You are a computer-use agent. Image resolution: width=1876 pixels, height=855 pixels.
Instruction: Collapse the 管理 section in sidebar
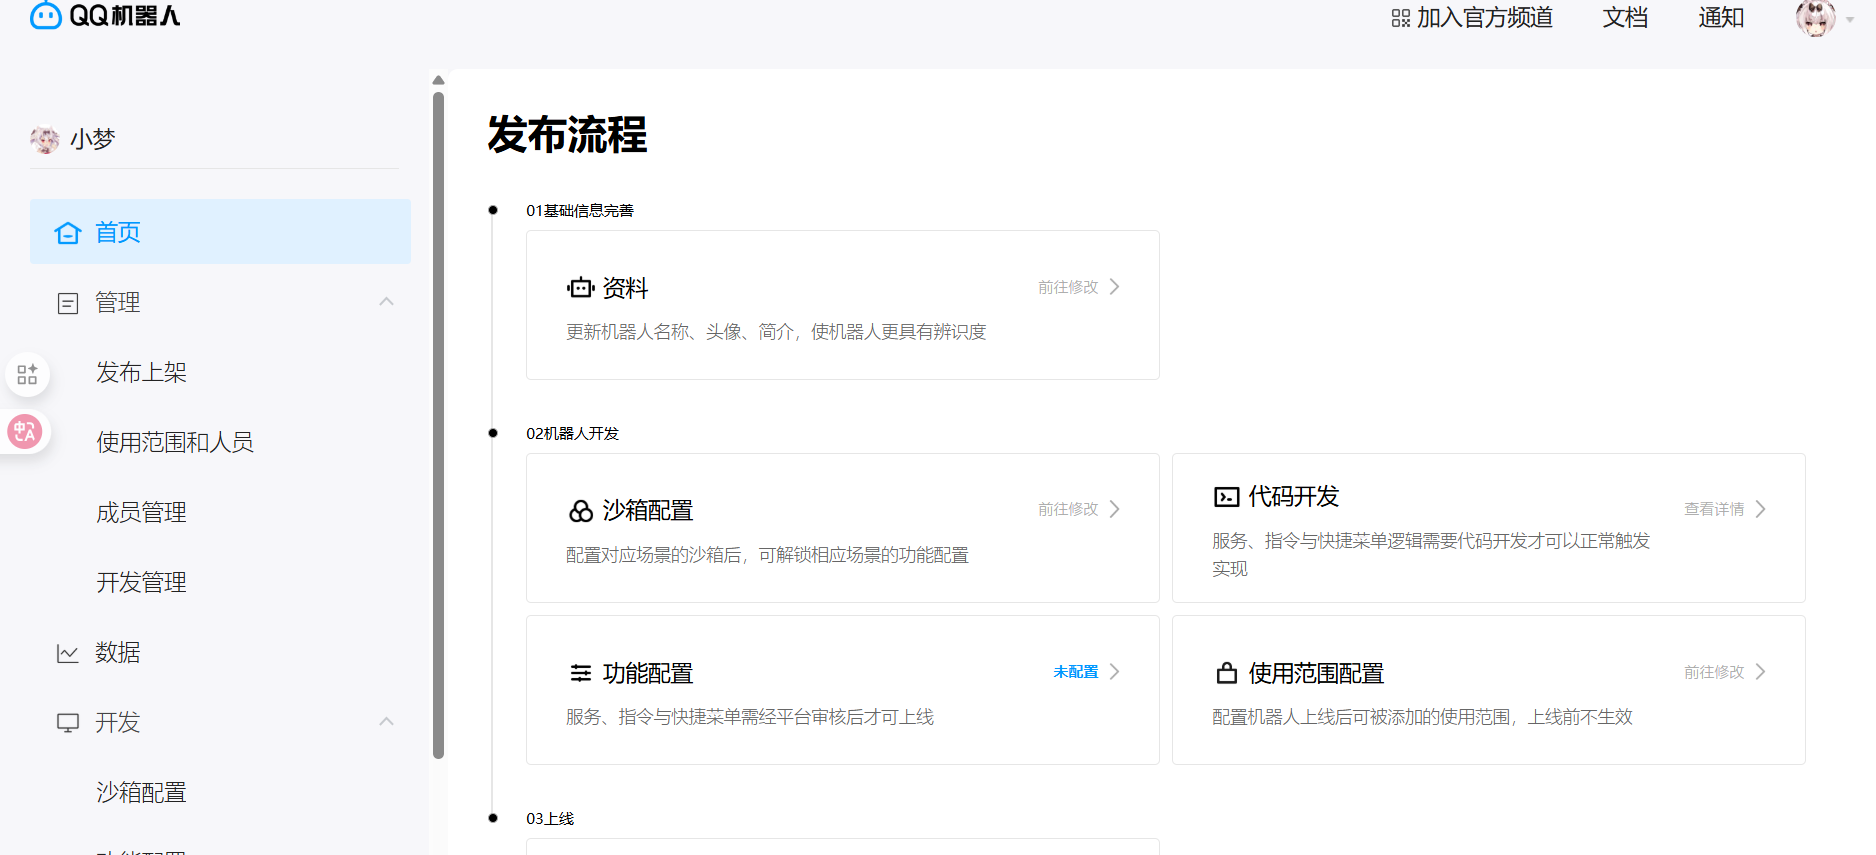pyautogui.click(x=386, y=302)
